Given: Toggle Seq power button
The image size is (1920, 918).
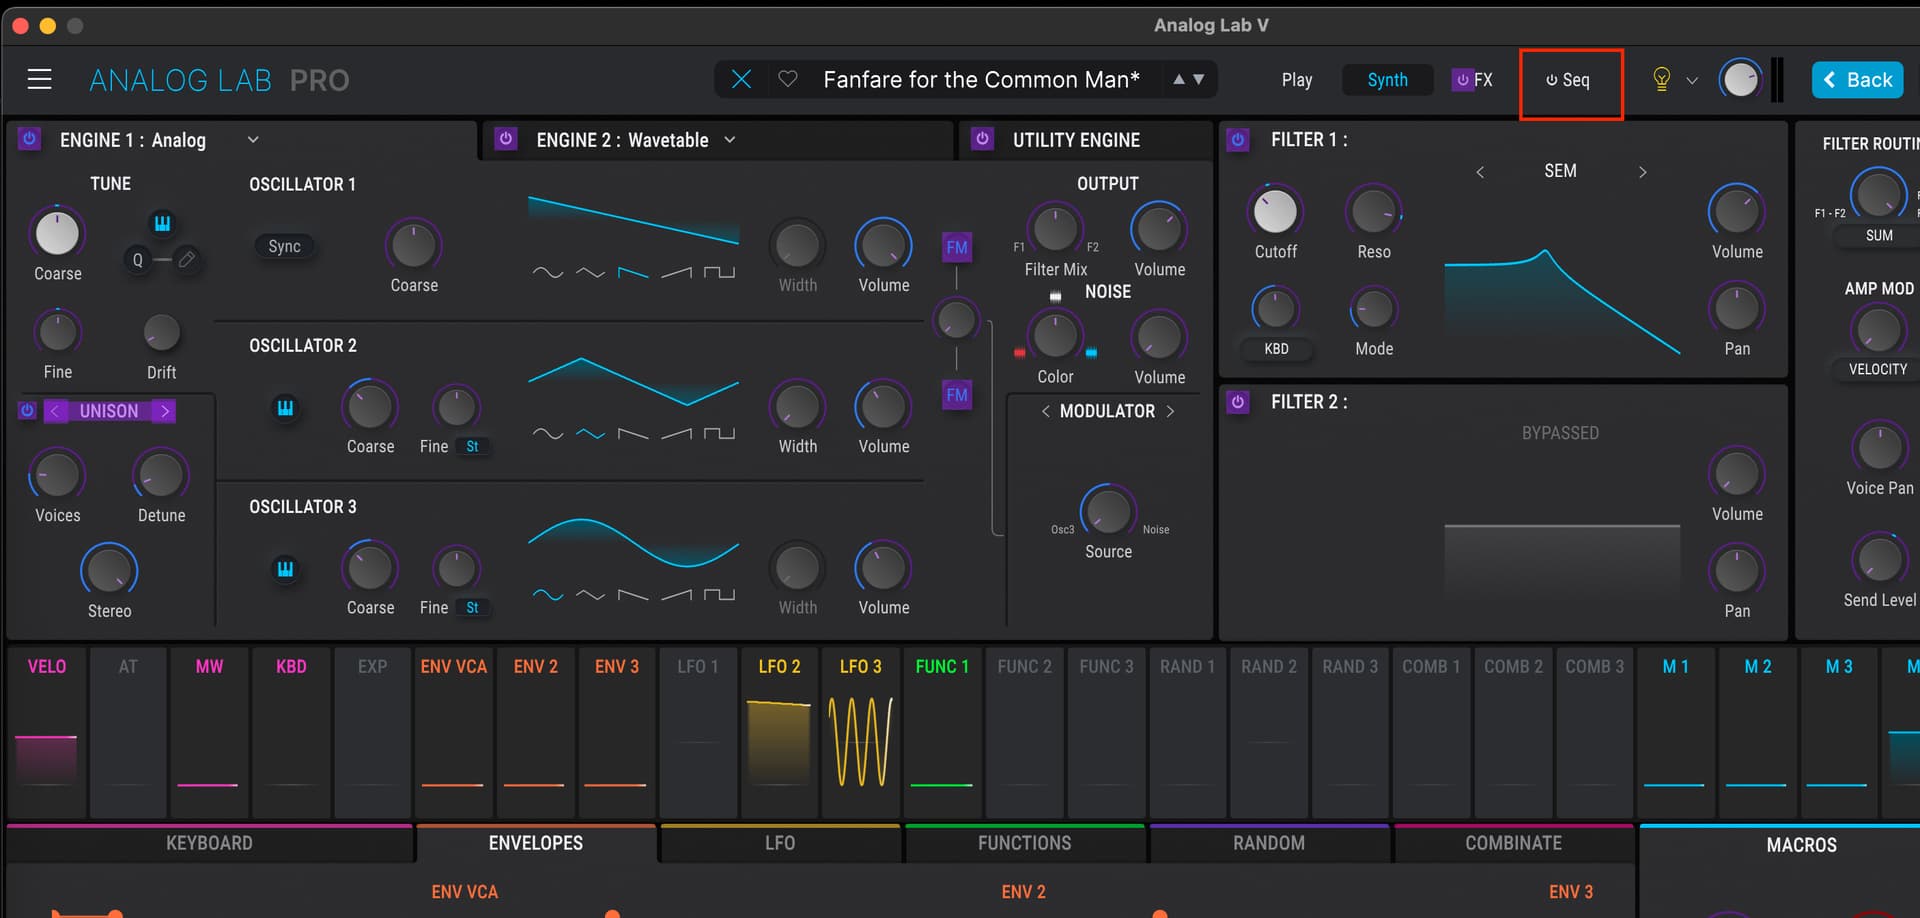Looking at the screenshot, I should coord(1552,80).
